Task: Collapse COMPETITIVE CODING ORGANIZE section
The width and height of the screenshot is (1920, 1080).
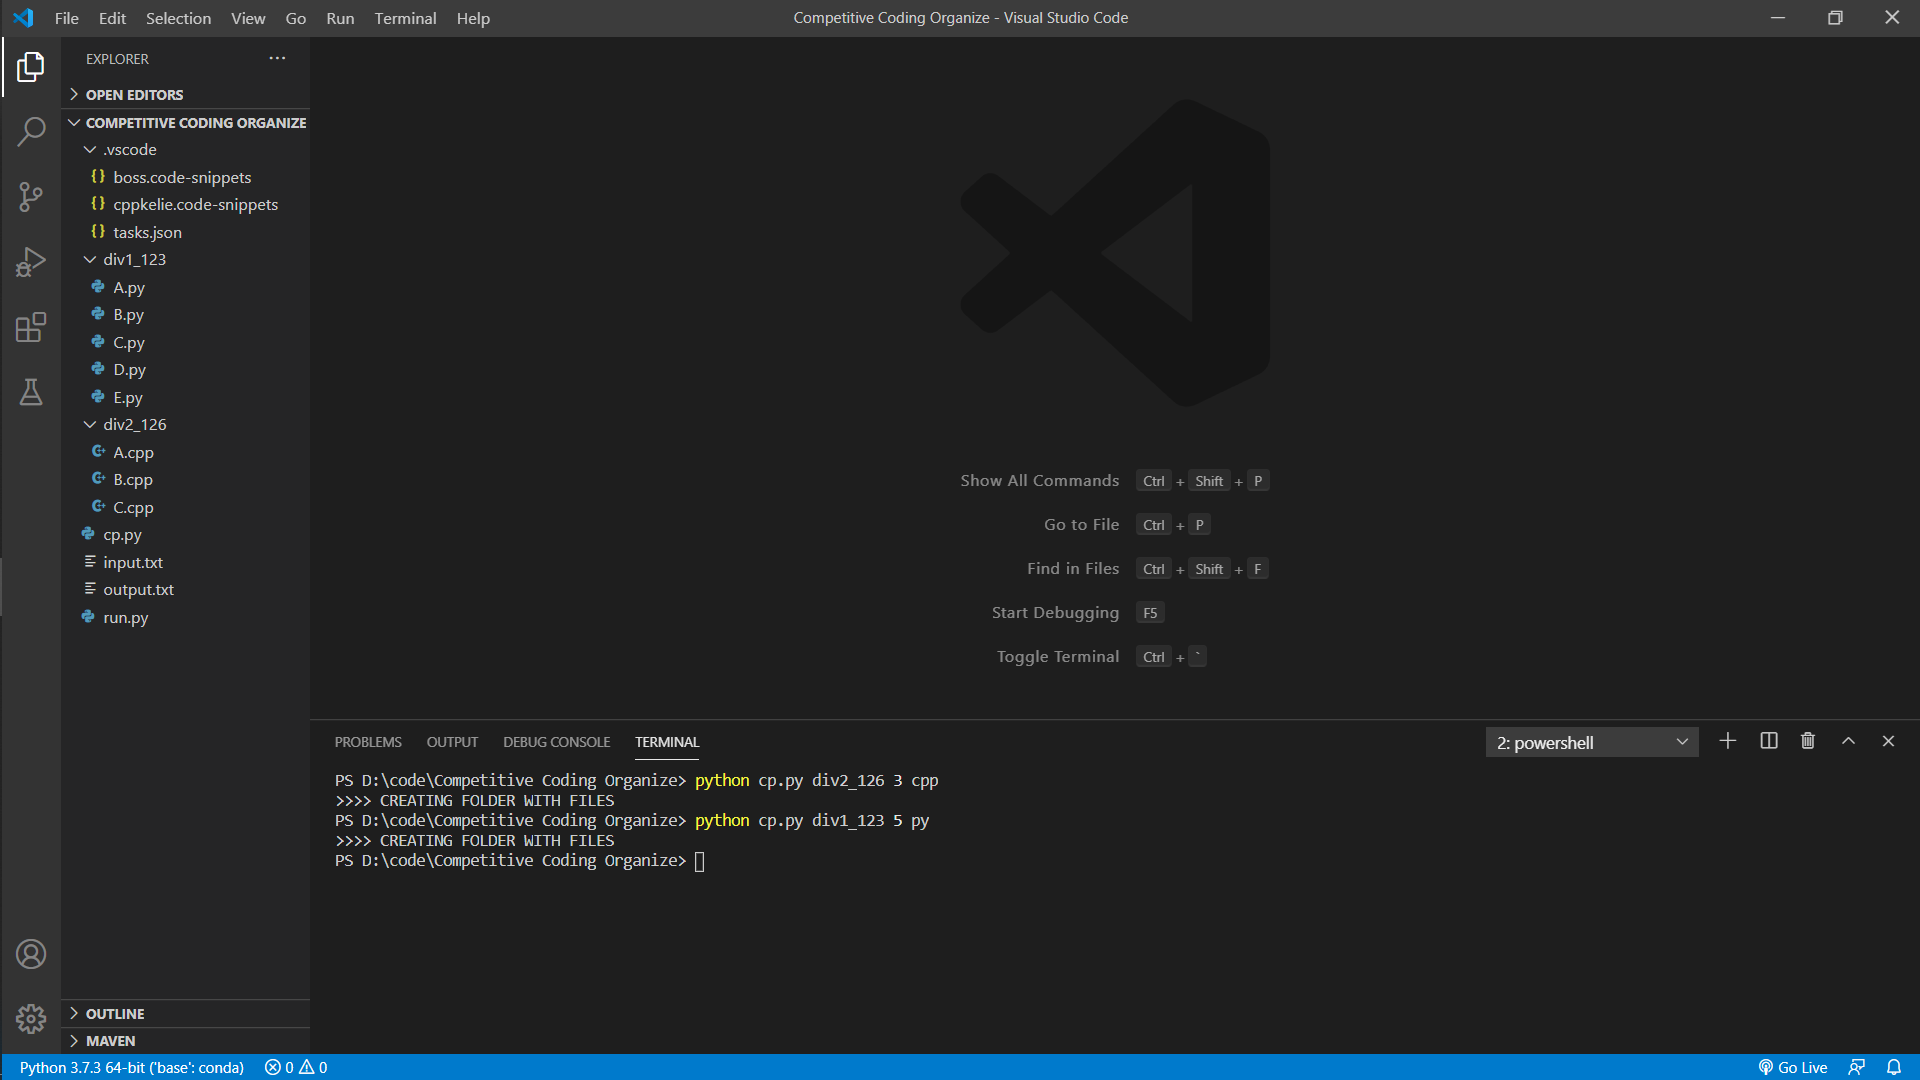Action: point(186,122)
